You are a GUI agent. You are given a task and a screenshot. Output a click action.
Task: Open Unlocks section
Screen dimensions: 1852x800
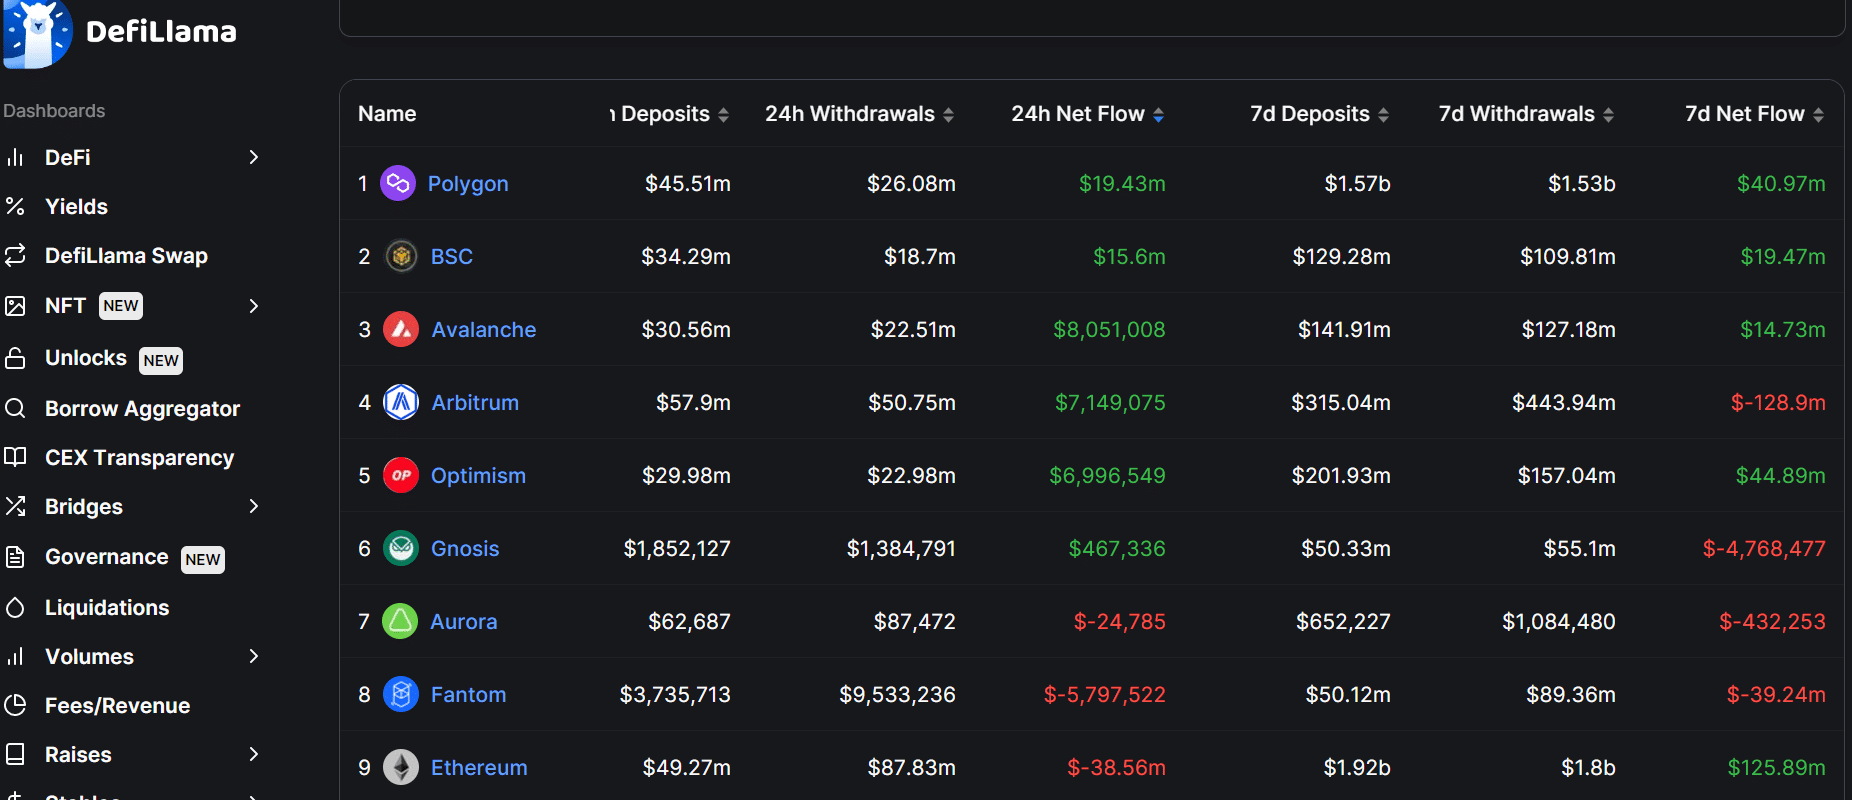(x=86, y=357)
